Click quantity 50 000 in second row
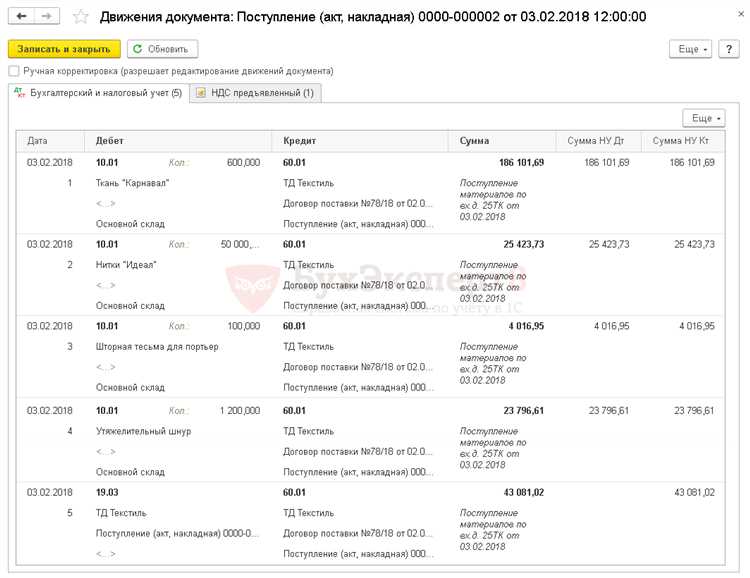 [x=240, y=244]
